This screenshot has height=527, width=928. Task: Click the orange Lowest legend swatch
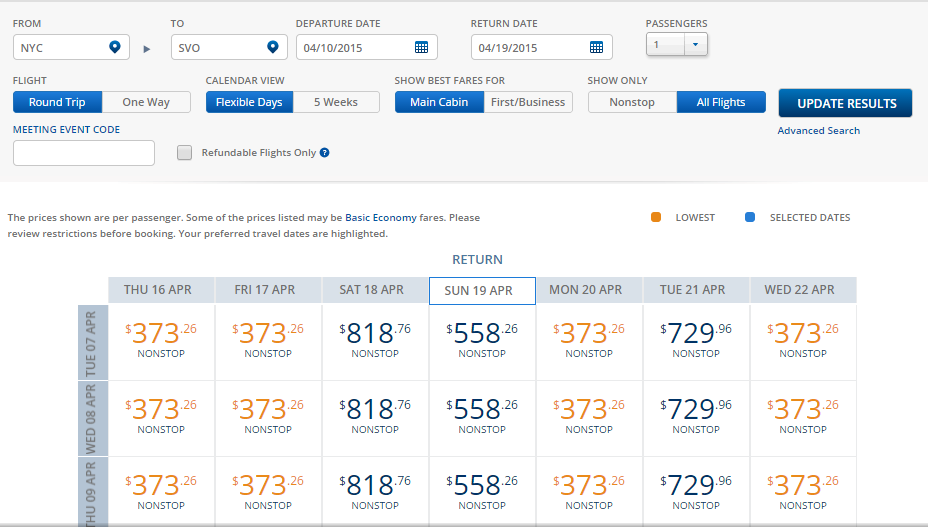pos(656,217)
